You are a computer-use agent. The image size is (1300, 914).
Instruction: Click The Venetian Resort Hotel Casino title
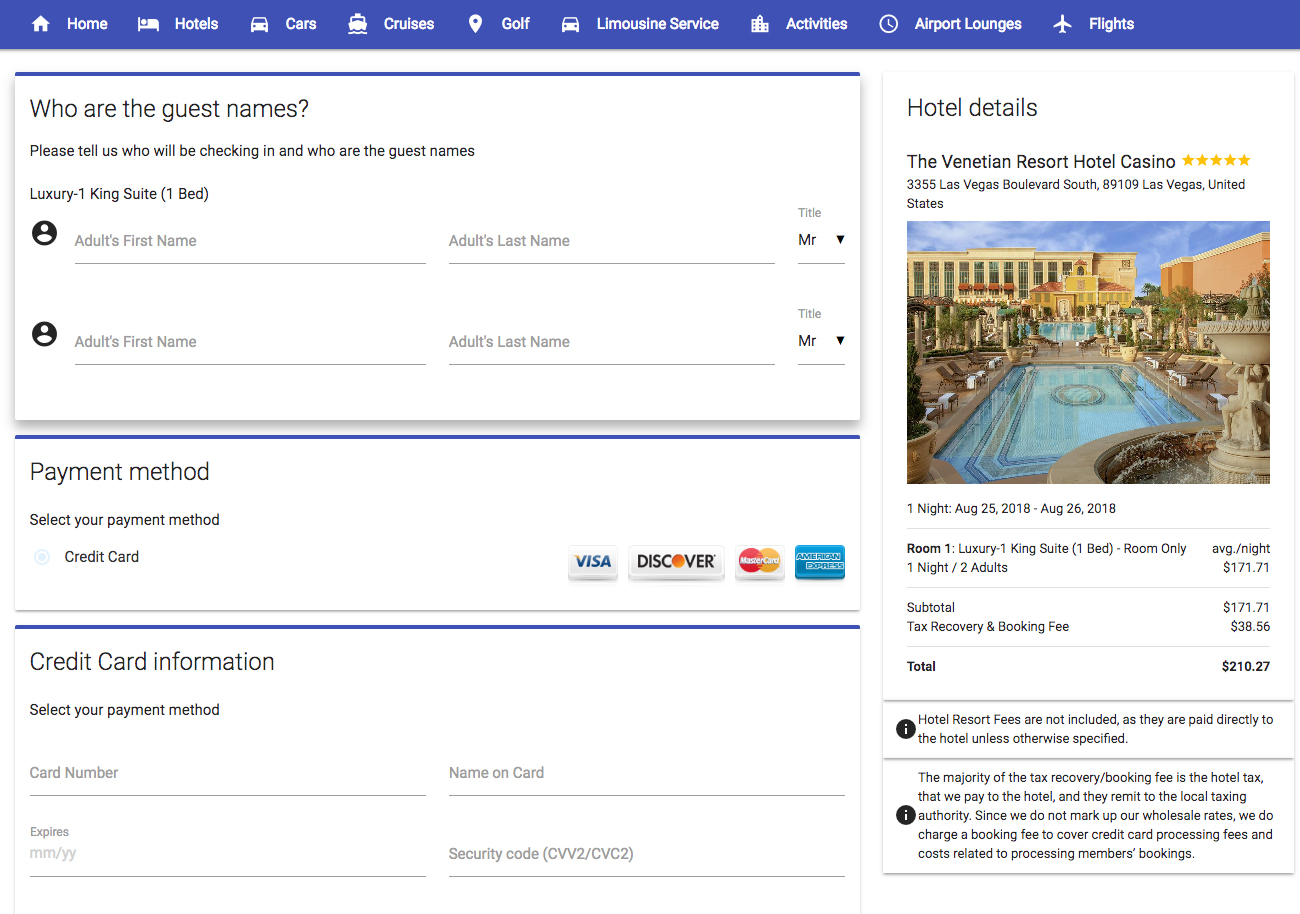click(1041, 161)
